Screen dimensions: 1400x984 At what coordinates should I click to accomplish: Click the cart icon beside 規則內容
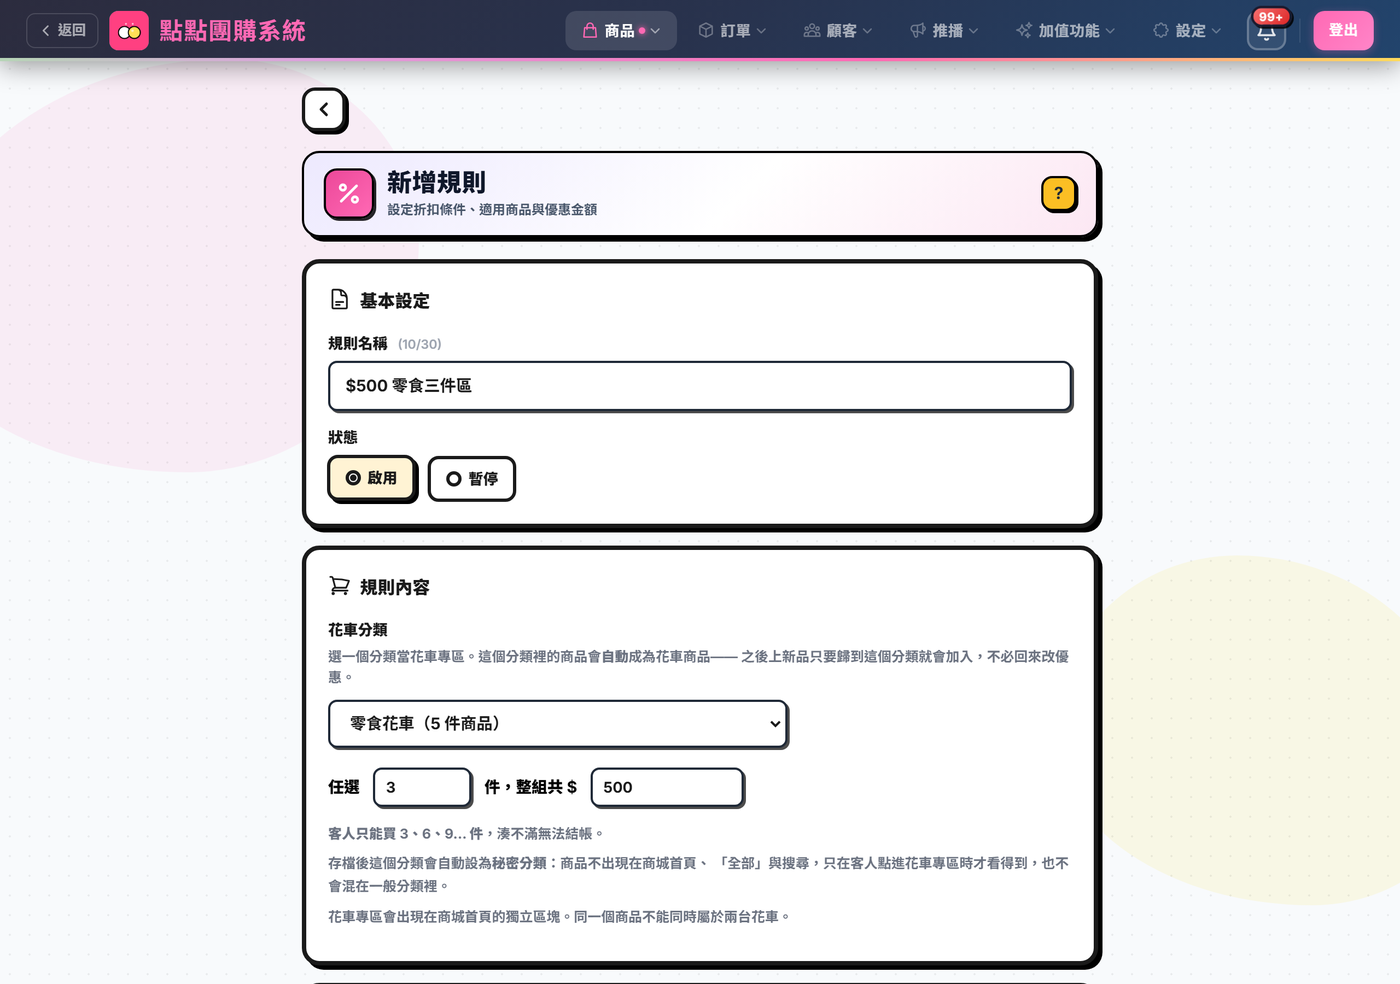click(x=340, y=586)
